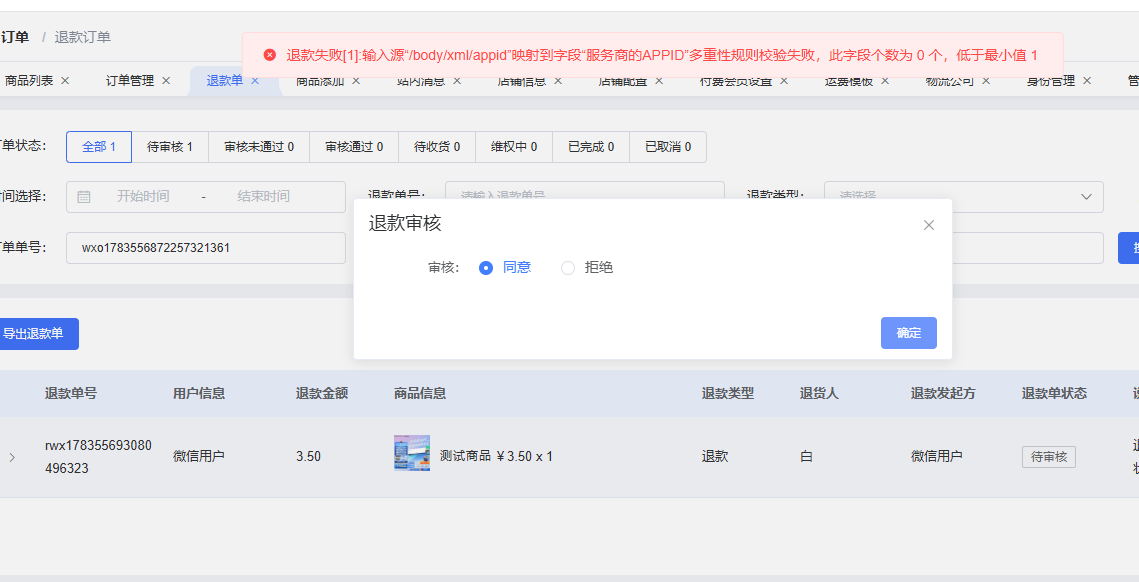Filter by 全部 1 status
The image size is (1139, 582).
pos(99,147)
